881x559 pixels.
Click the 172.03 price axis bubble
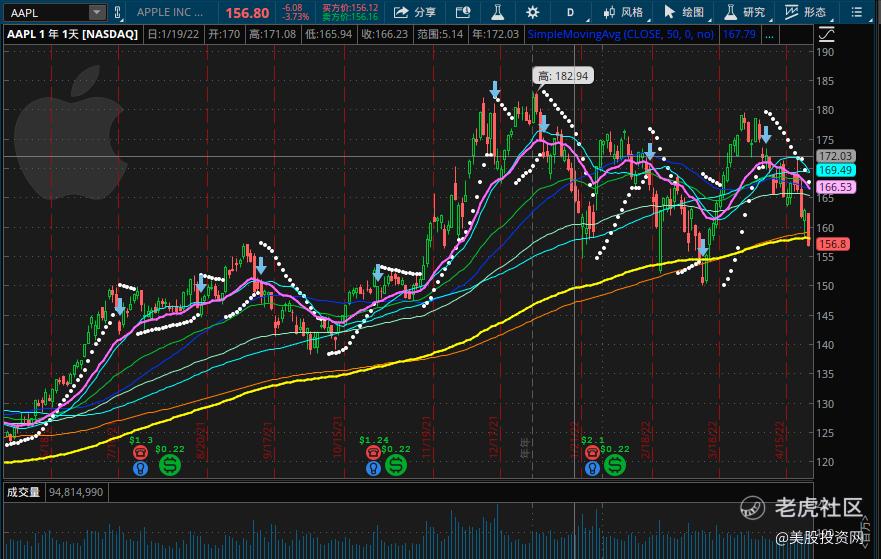835,156
